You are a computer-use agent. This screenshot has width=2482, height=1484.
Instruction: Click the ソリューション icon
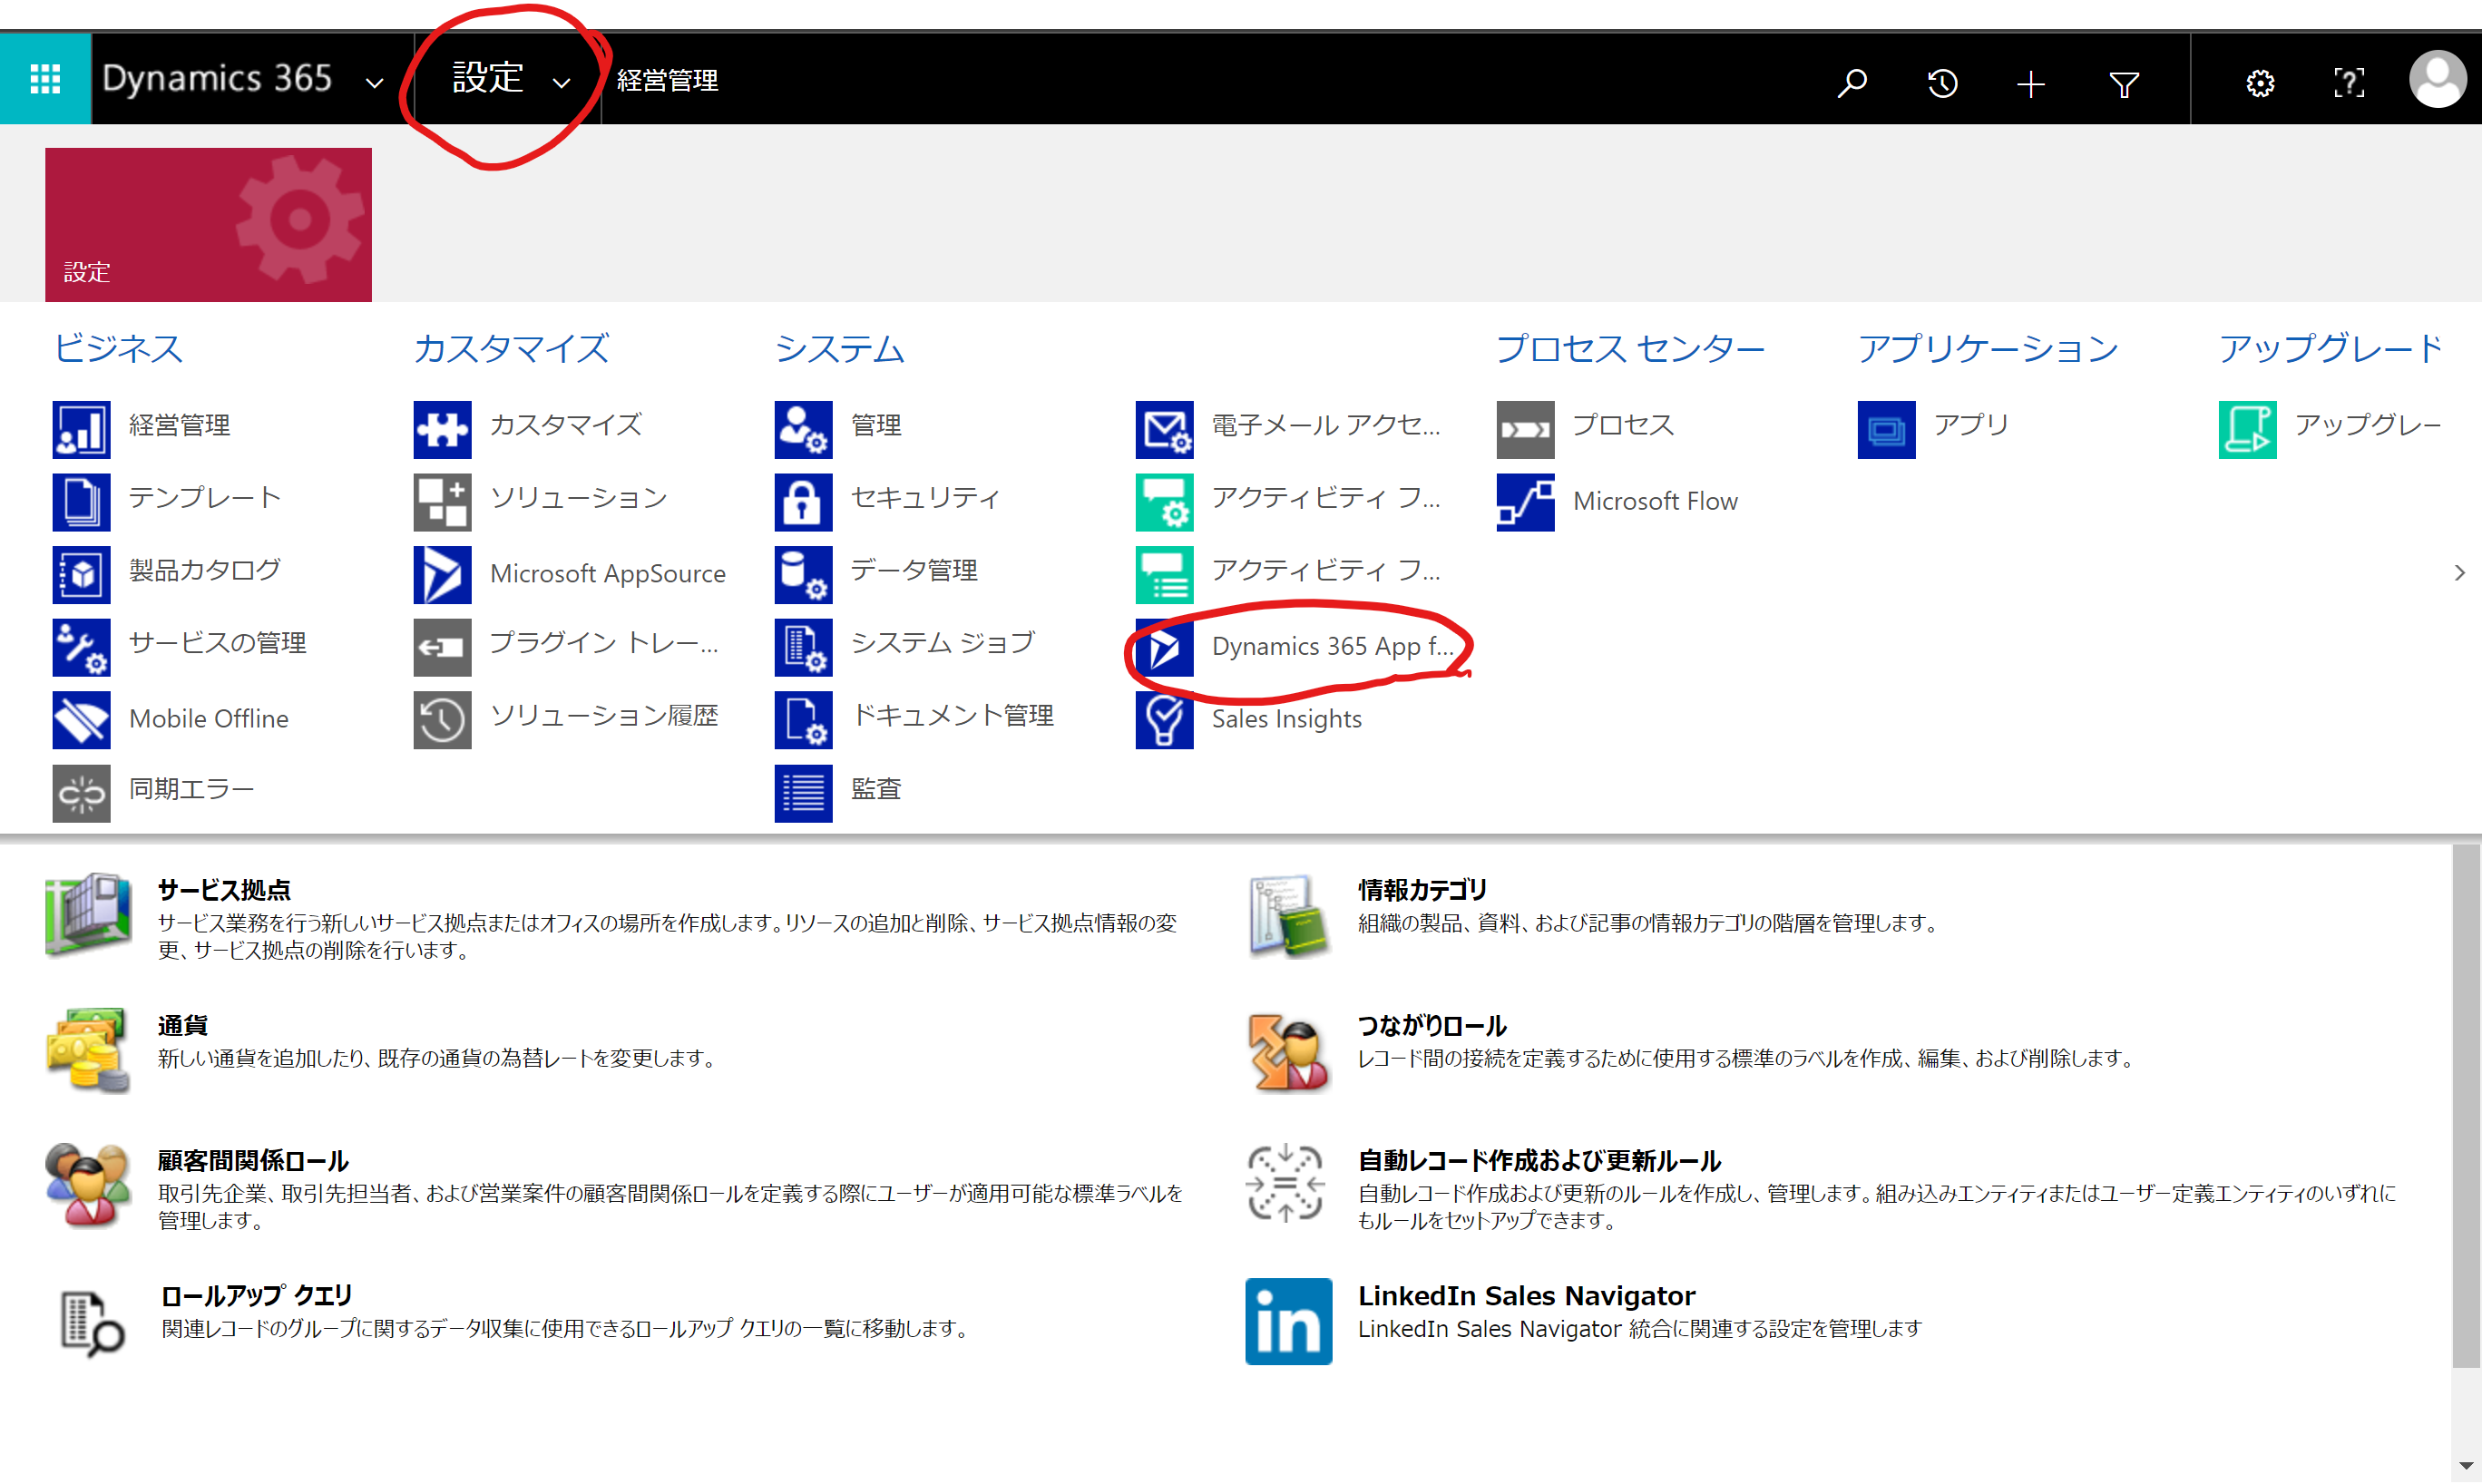click(442, 501)
